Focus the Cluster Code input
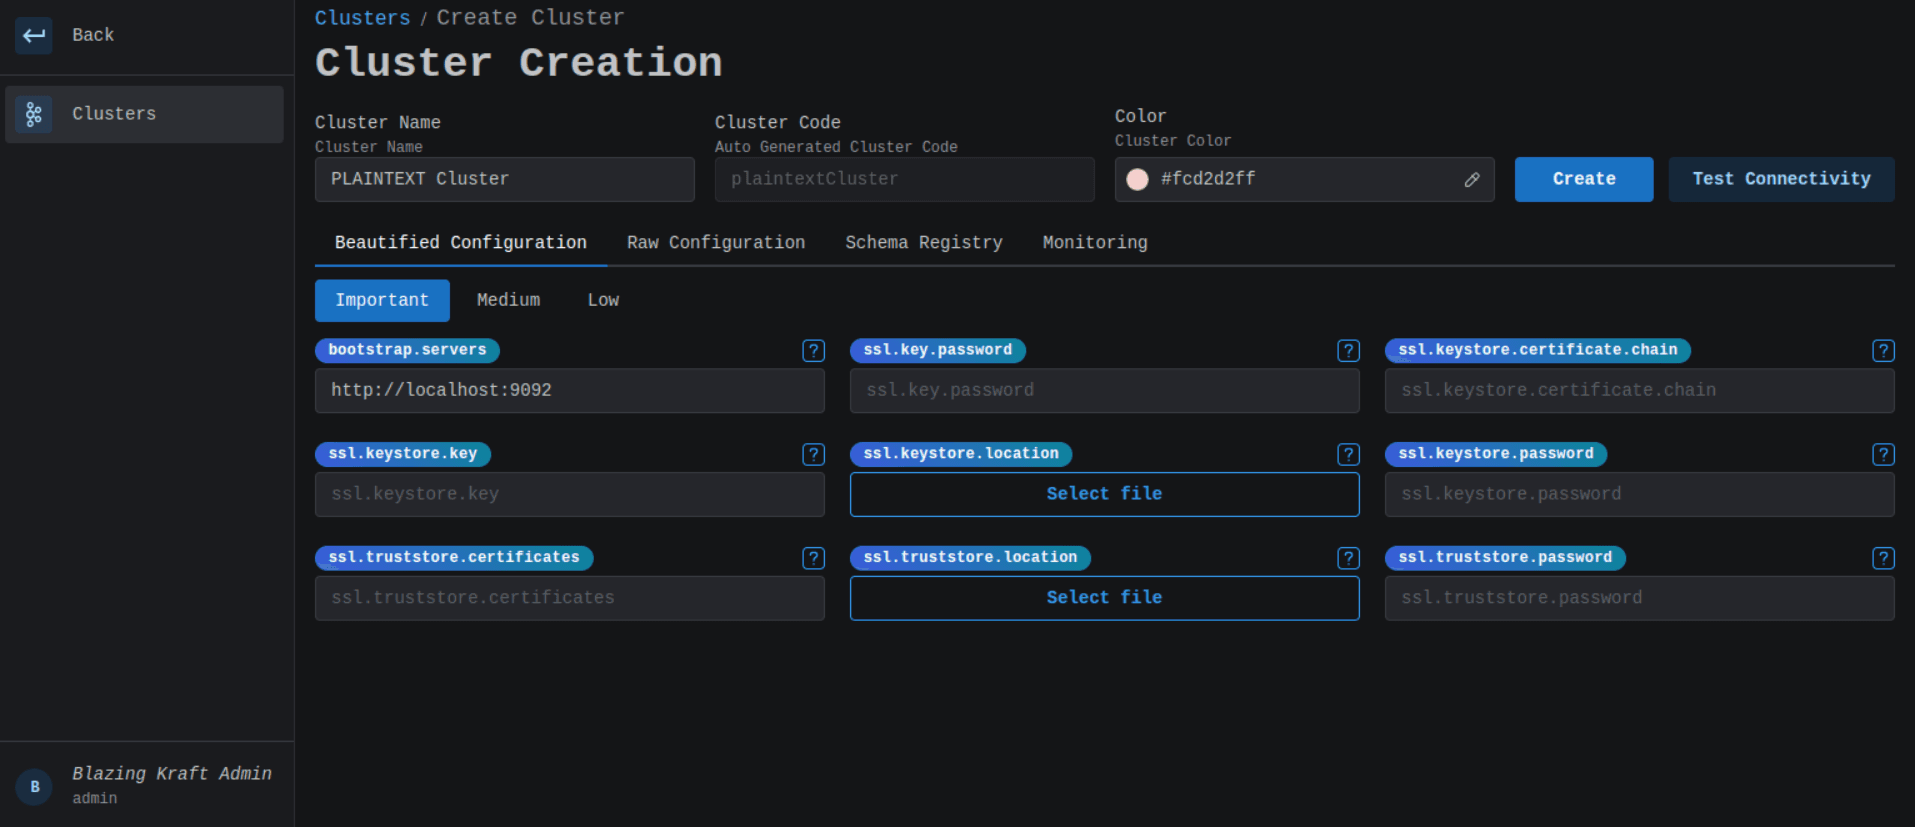The width and height of the screenshot is (1915, 827). point(905,179)
